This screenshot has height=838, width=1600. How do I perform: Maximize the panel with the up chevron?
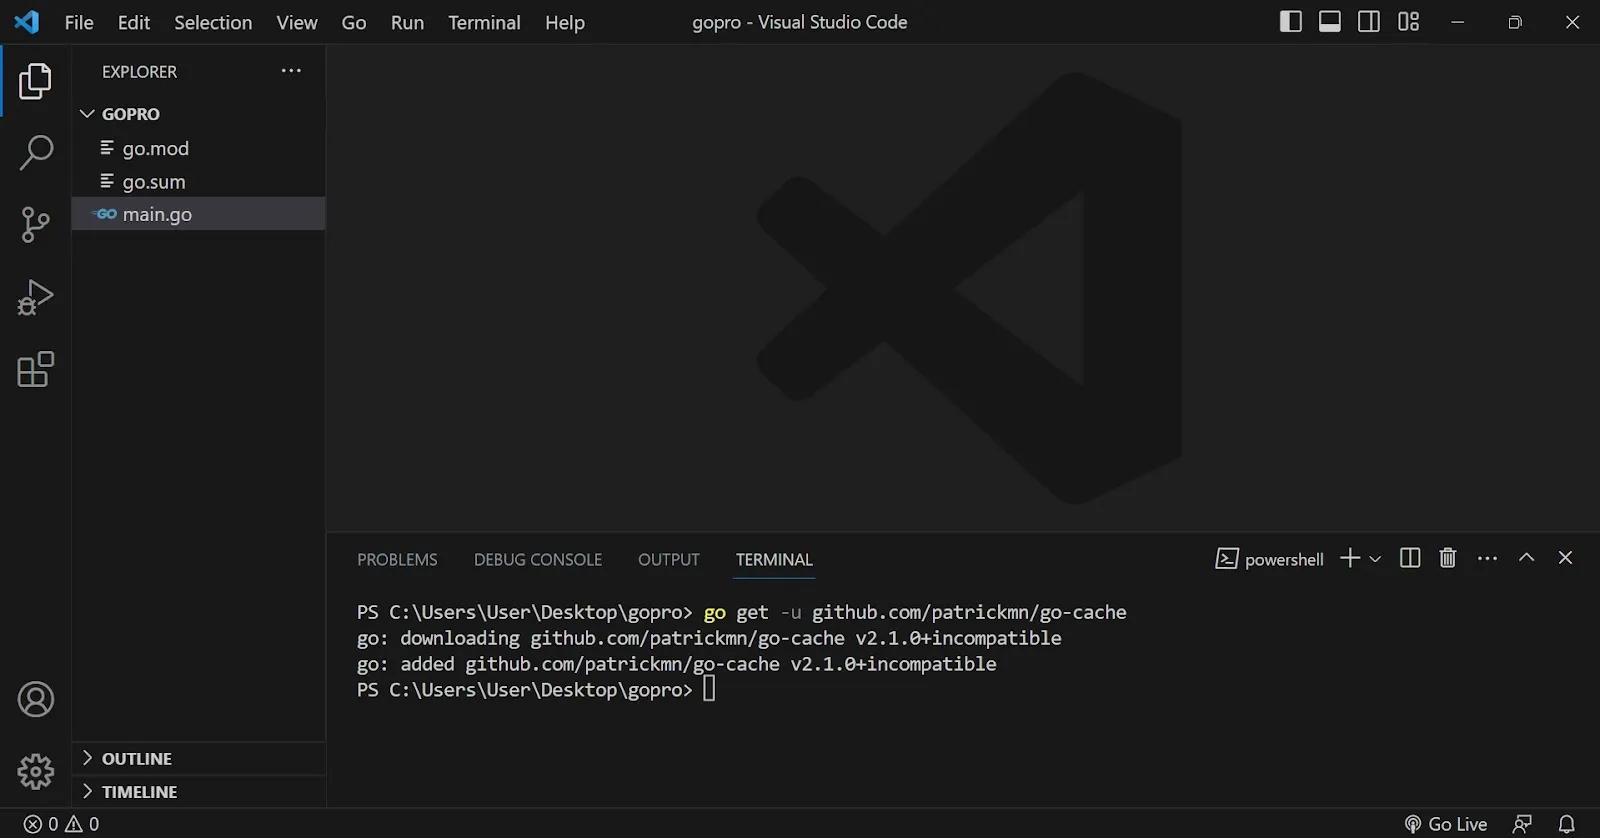click(1526, 558)
